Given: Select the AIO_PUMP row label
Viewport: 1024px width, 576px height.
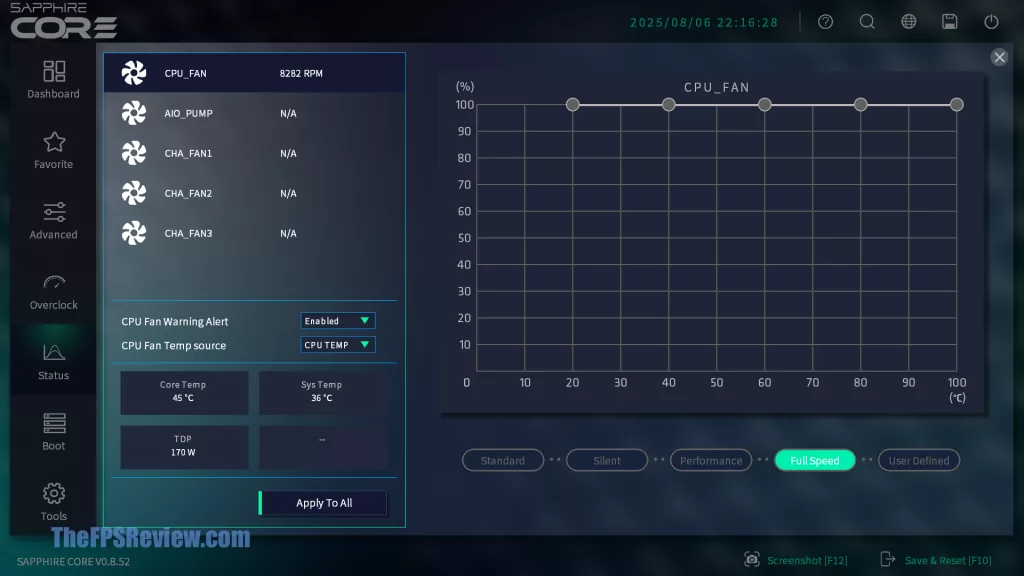Looking at the screenshot, I should tap(188, 113).
